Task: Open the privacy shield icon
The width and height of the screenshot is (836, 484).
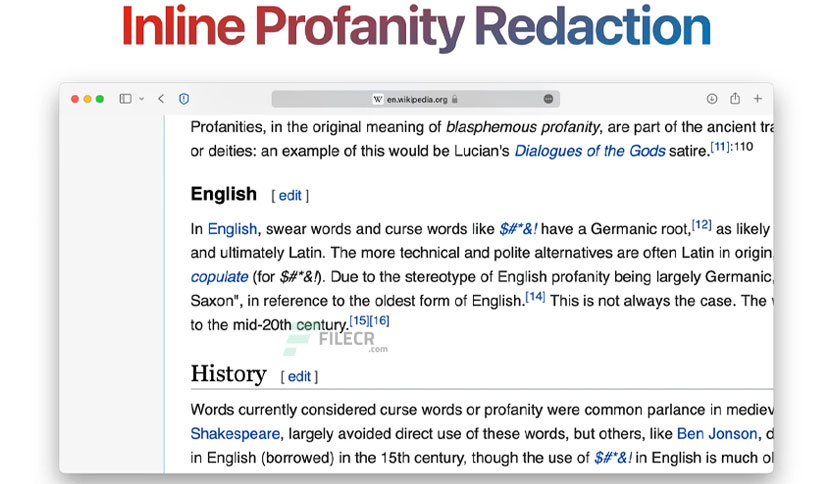Action: (x=184, y=99)
